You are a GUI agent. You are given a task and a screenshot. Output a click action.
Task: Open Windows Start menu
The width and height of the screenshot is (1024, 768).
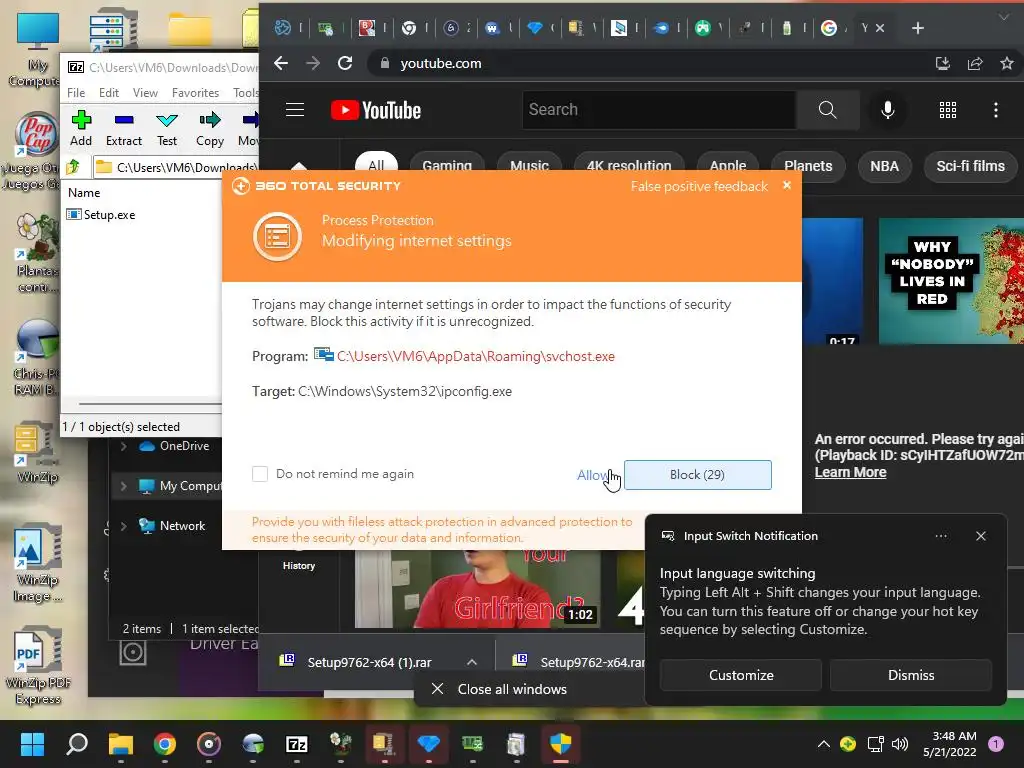click(x=32, y=744)
